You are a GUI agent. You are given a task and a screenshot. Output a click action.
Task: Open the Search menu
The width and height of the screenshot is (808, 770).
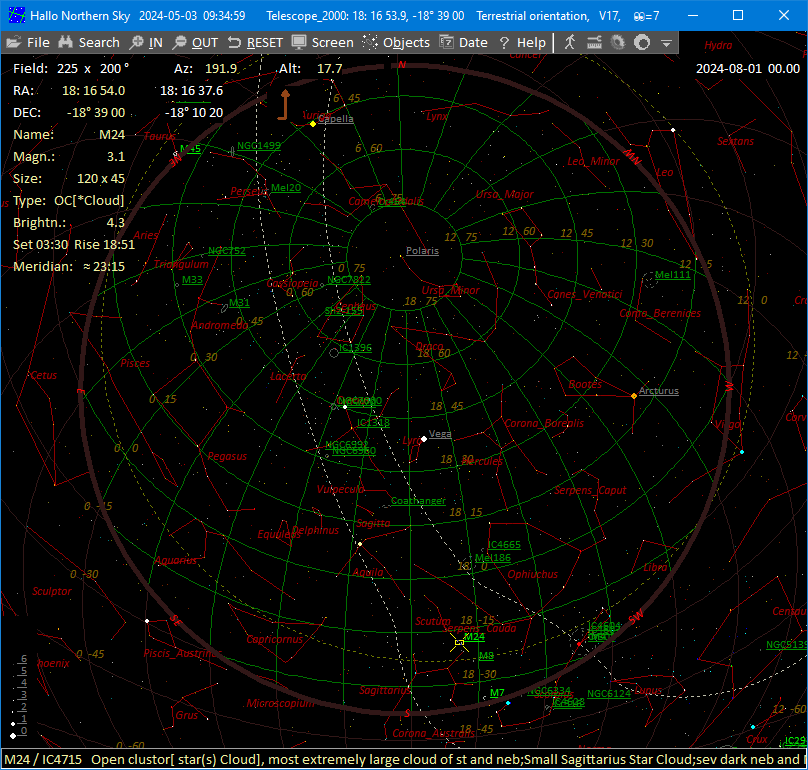pyautogui.click(x=89, y=42)
